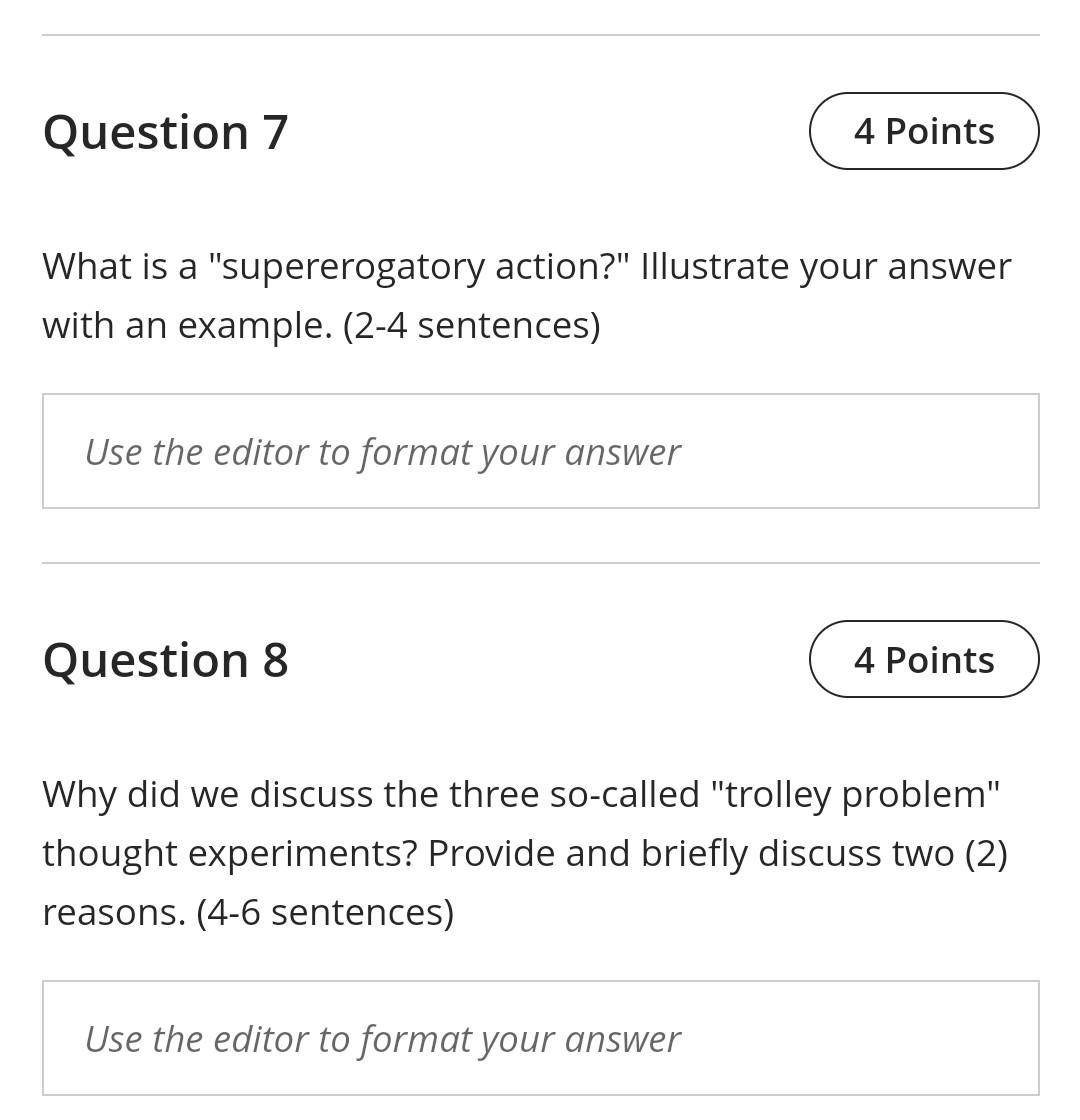
Task: Click the divider line above Question 8
Action: point(540,562)
